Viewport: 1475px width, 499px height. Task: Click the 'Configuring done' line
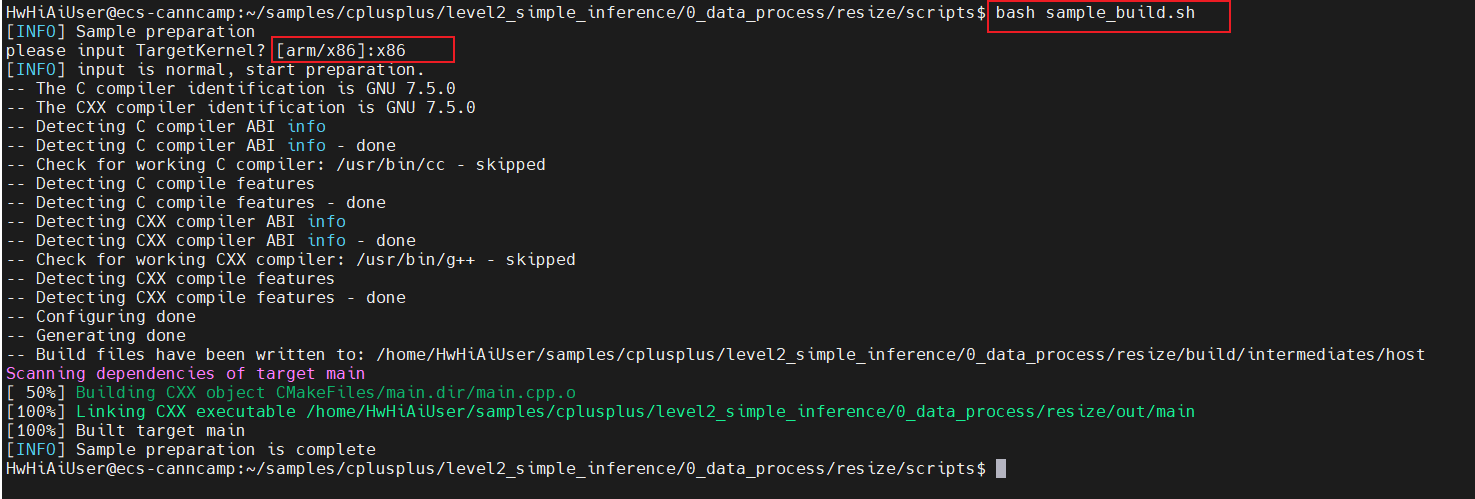pyautogui.click(x=116, y=317)
